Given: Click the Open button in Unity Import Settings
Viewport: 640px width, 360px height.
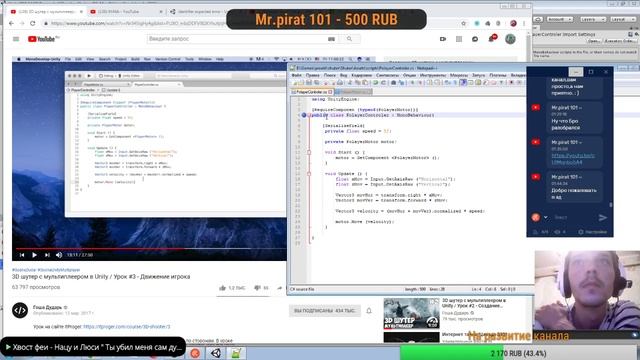Looking at the screenshot, I should (x=594, y=41).
